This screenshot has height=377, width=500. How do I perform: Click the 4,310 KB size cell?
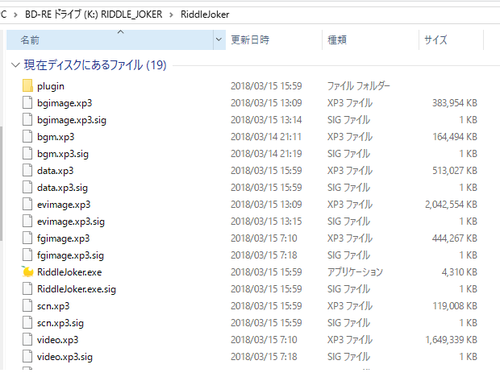coord(459,272)
